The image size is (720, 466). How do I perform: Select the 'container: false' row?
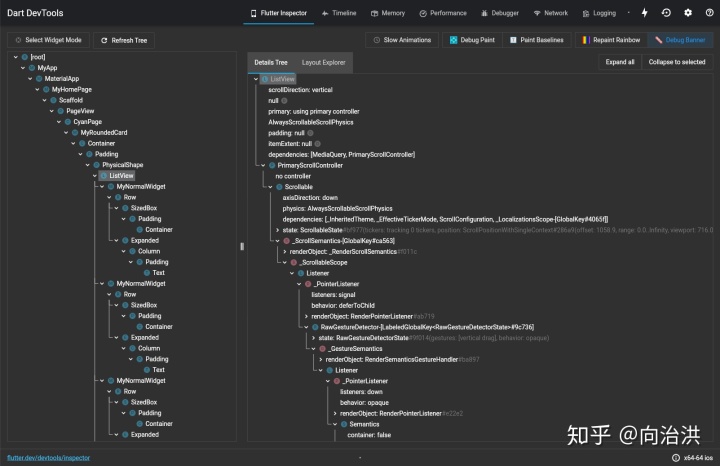369,435
